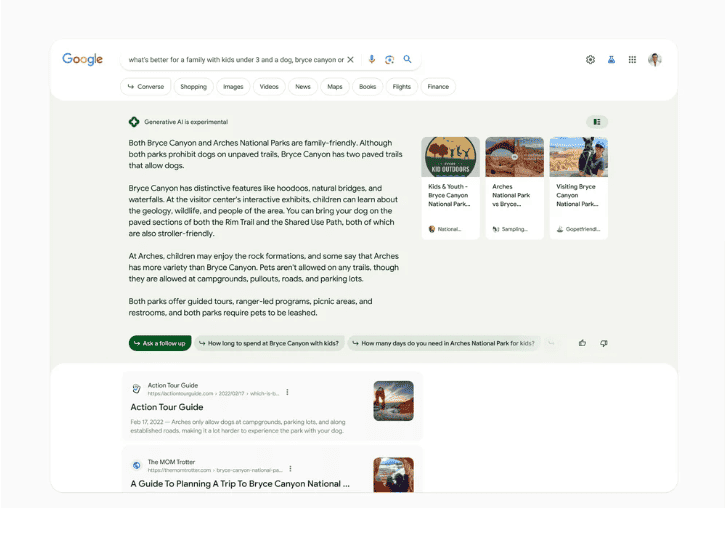Image resolution: width=725 pixels, height=540 pixels.
Task: Switch to Finance results
Action: click(438, 86)
